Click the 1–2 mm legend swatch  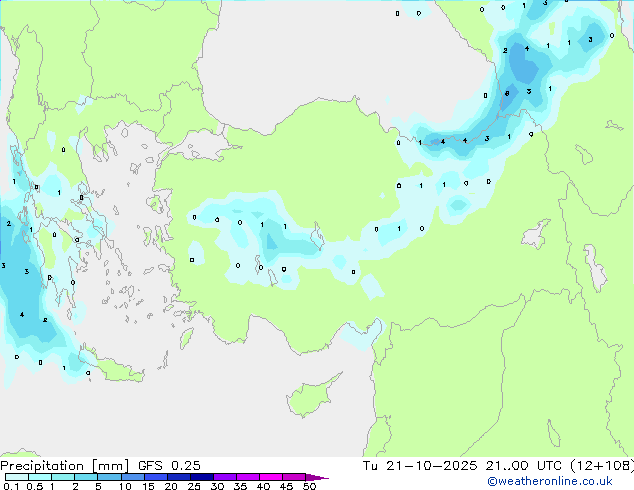63,477
